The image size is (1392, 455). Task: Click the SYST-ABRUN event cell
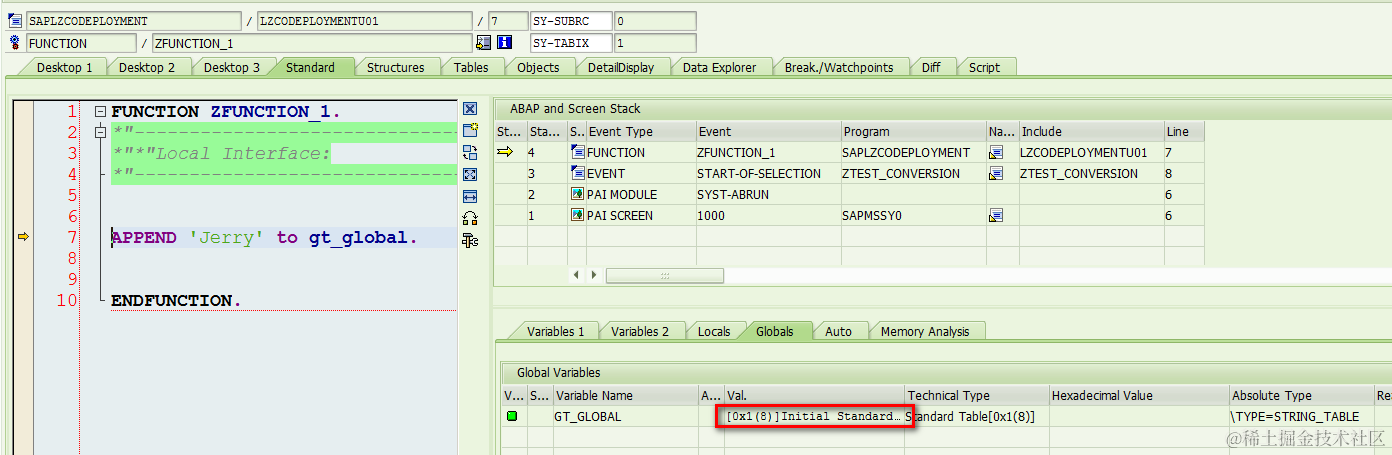coord(768,195)
